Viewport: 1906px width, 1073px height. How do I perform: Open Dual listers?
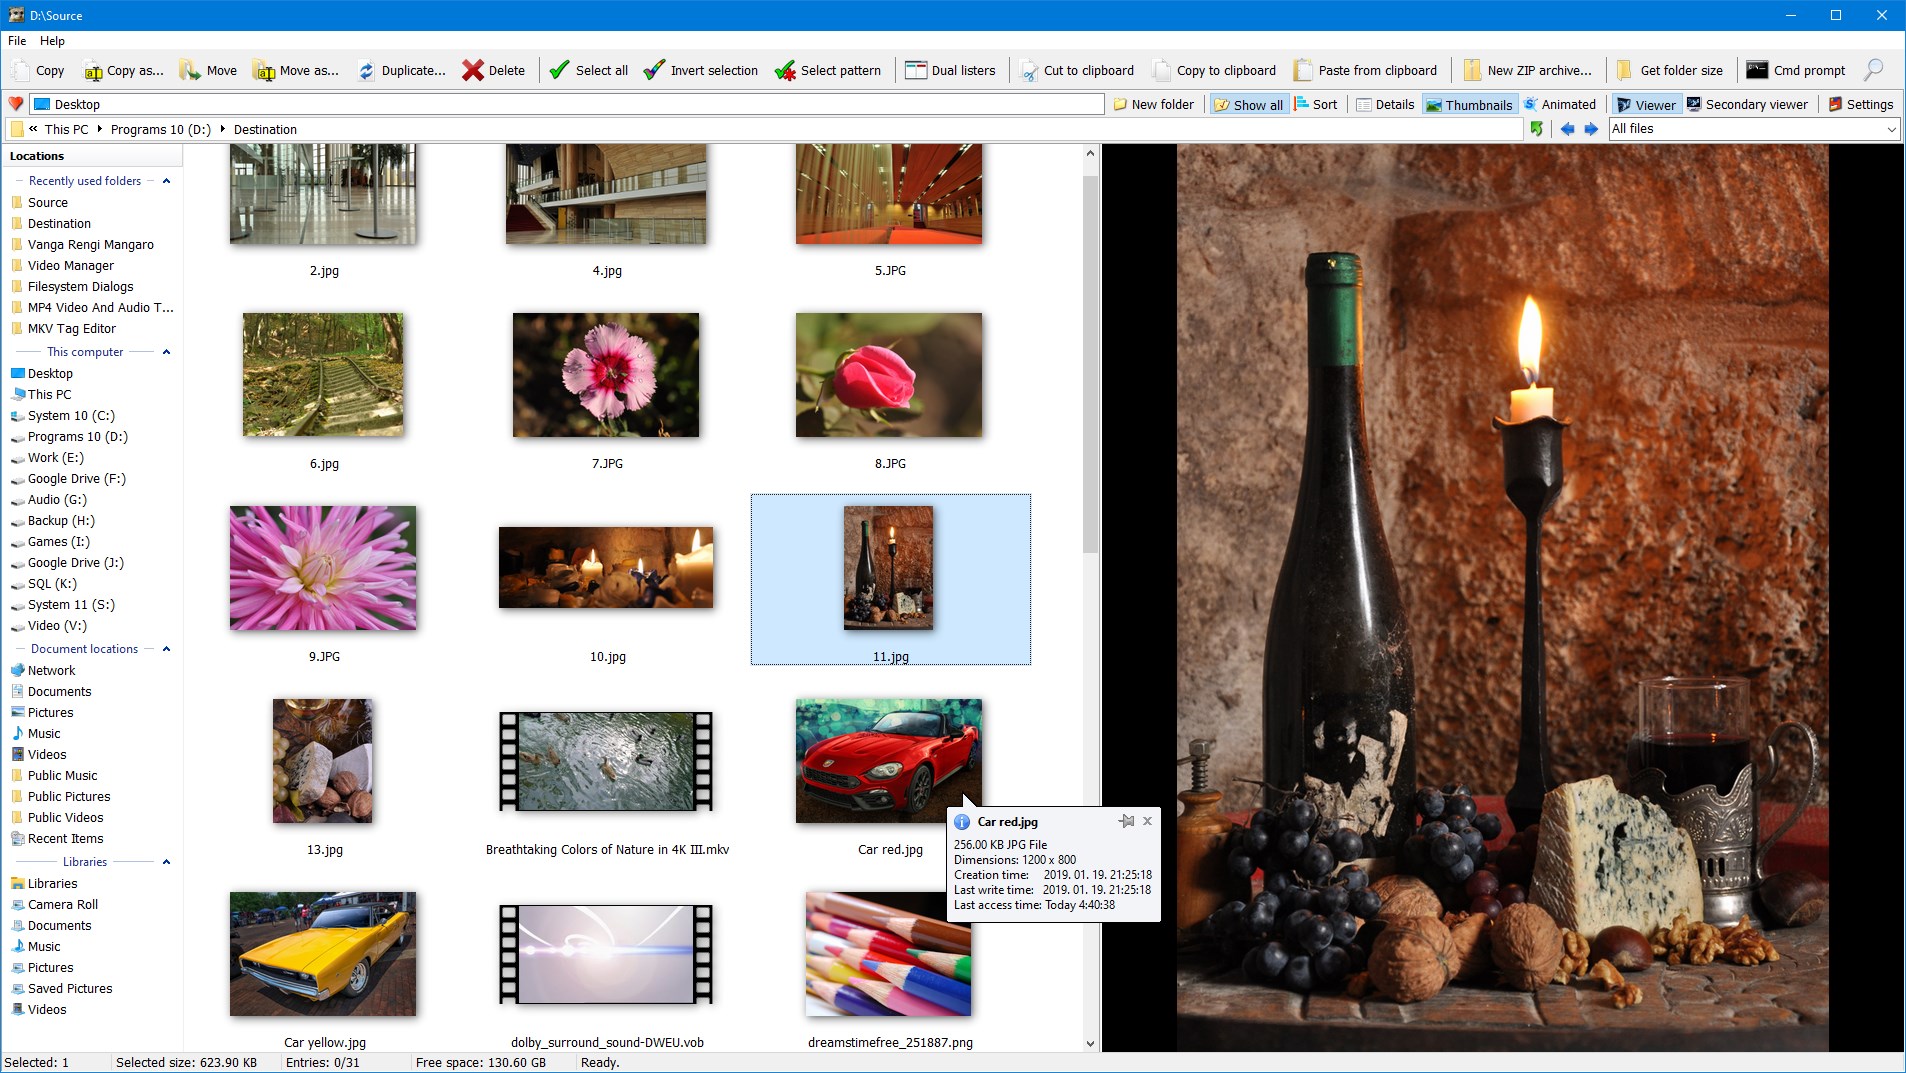click(x=950, y=70)
